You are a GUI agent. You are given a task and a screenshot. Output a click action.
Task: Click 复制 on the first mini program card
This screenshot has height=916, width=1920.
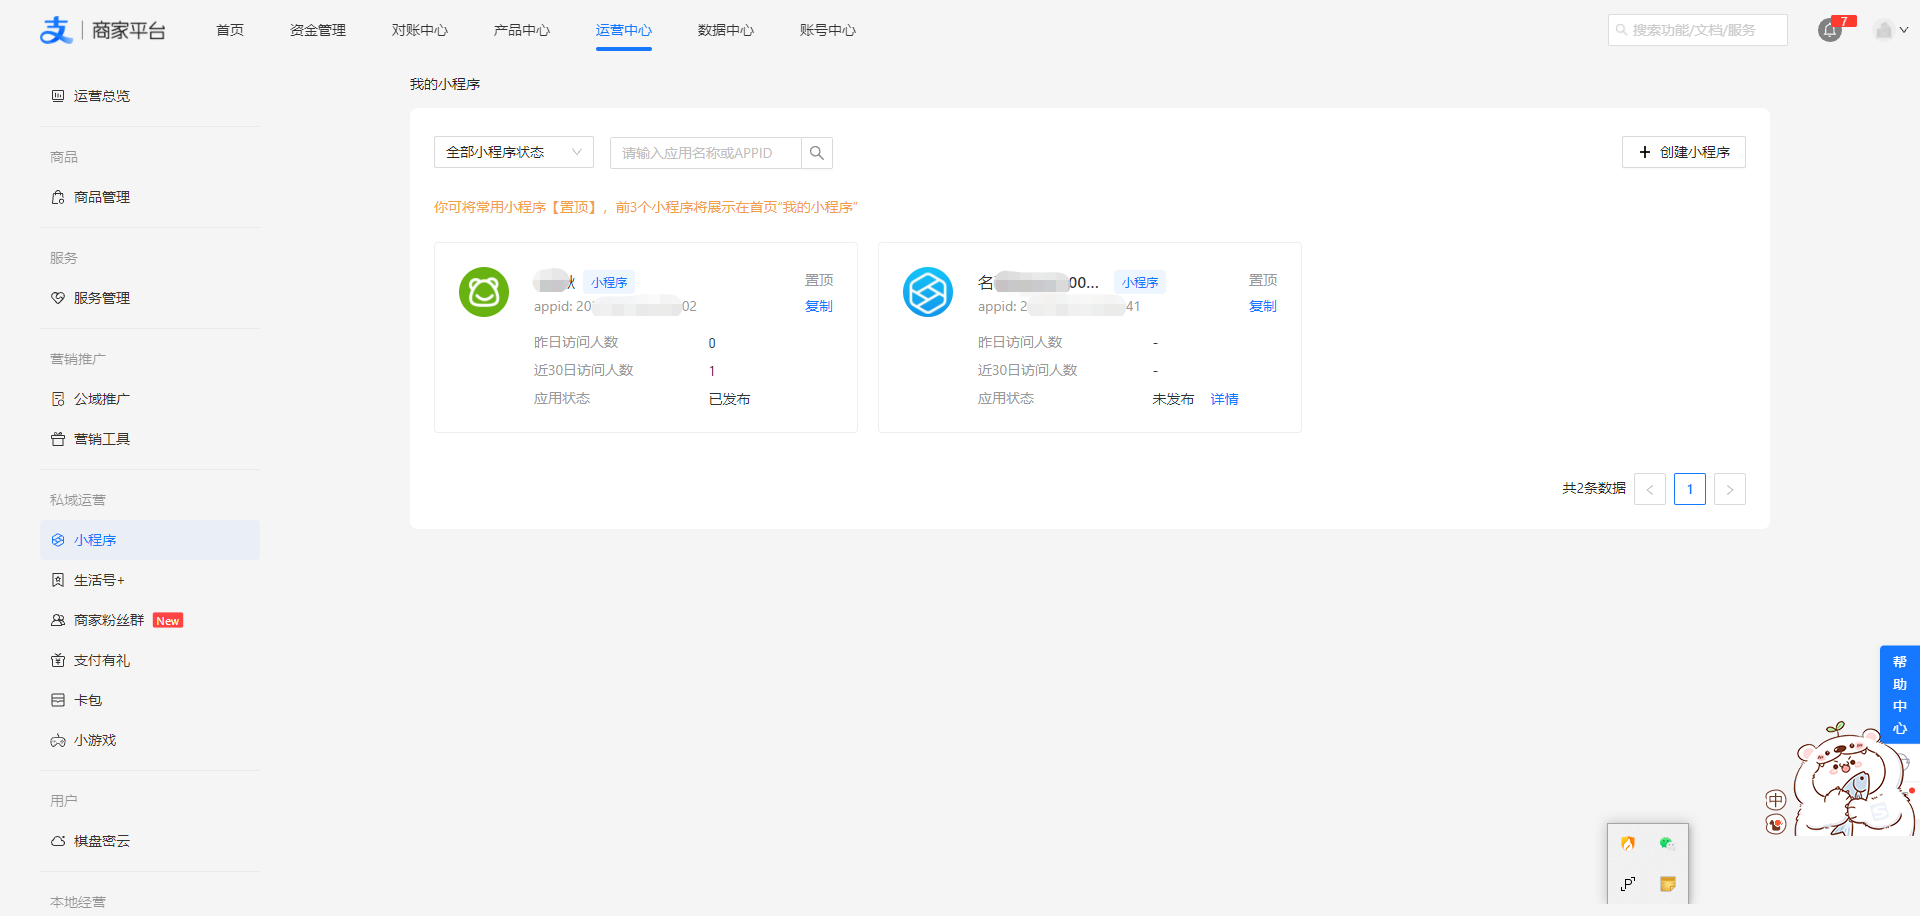tap(819, 306)
